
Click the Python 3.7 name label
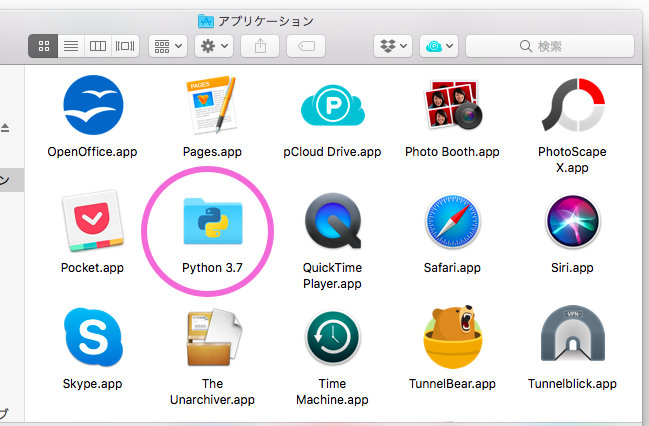(212, 268)
